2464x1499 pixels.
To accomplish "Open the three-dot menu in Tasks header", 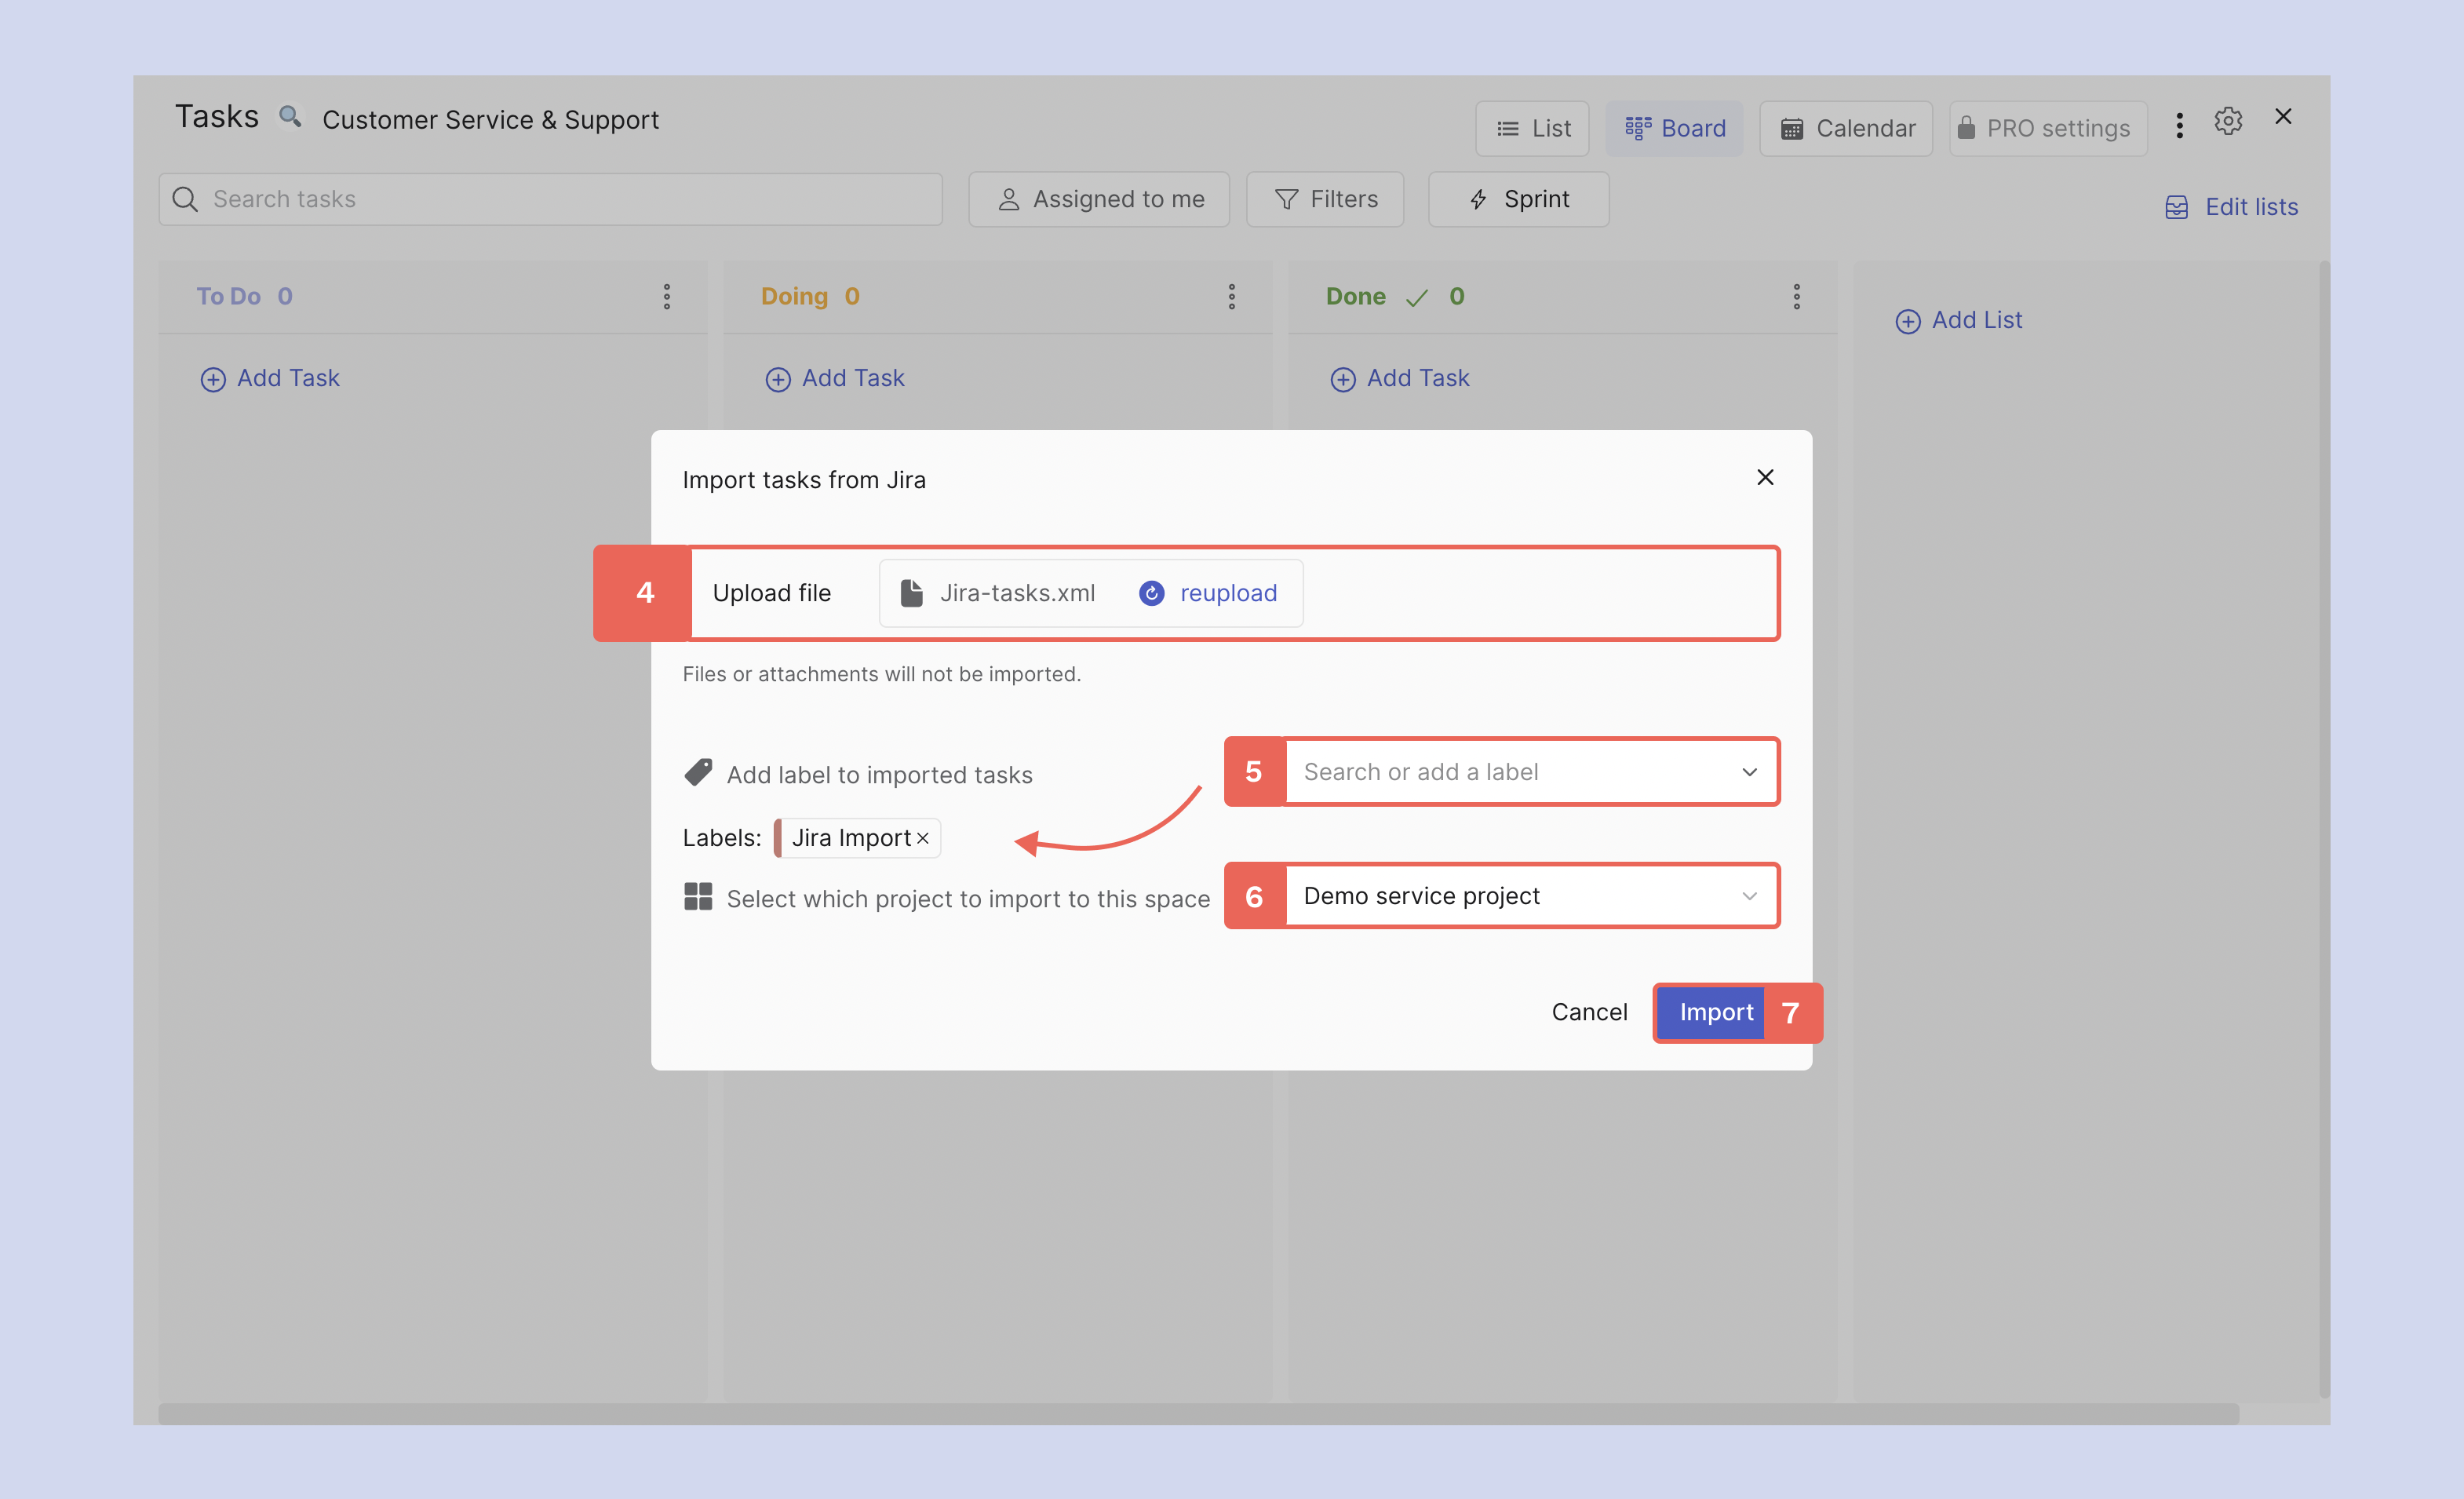I will click(x=2179, y=125).
